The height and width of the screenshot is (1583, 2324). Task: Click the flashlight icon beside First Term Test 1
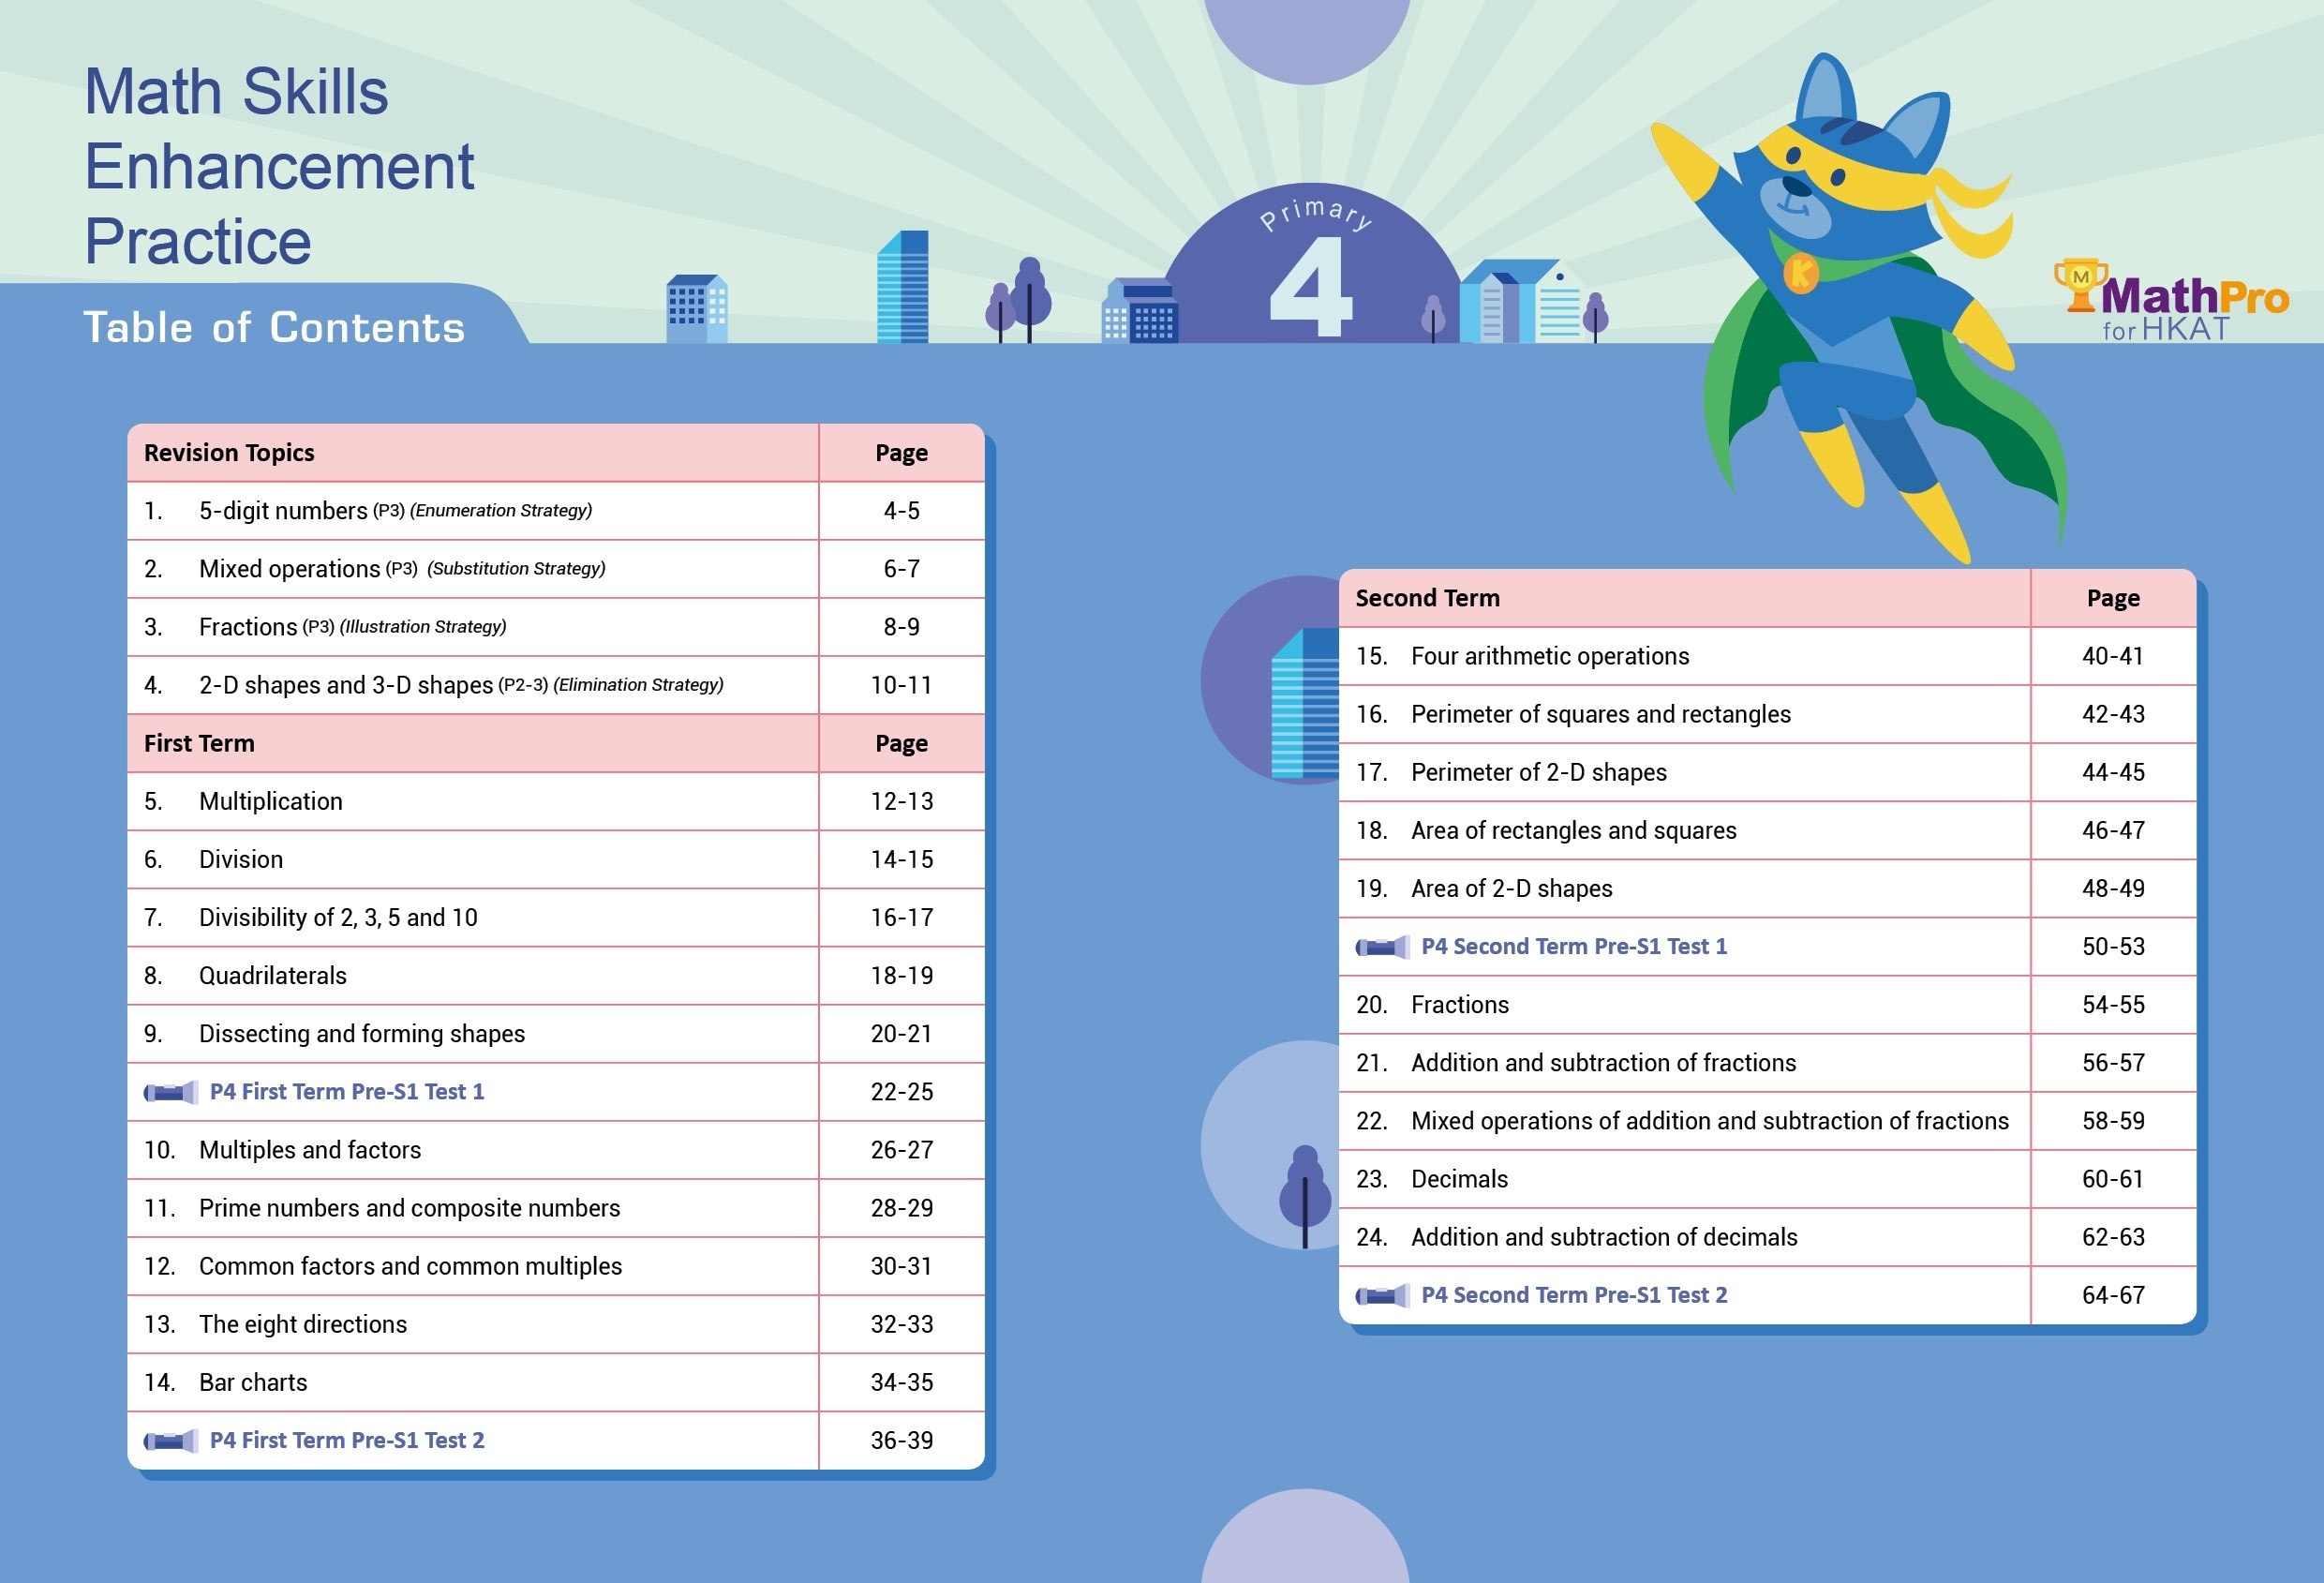point(170,1092)
